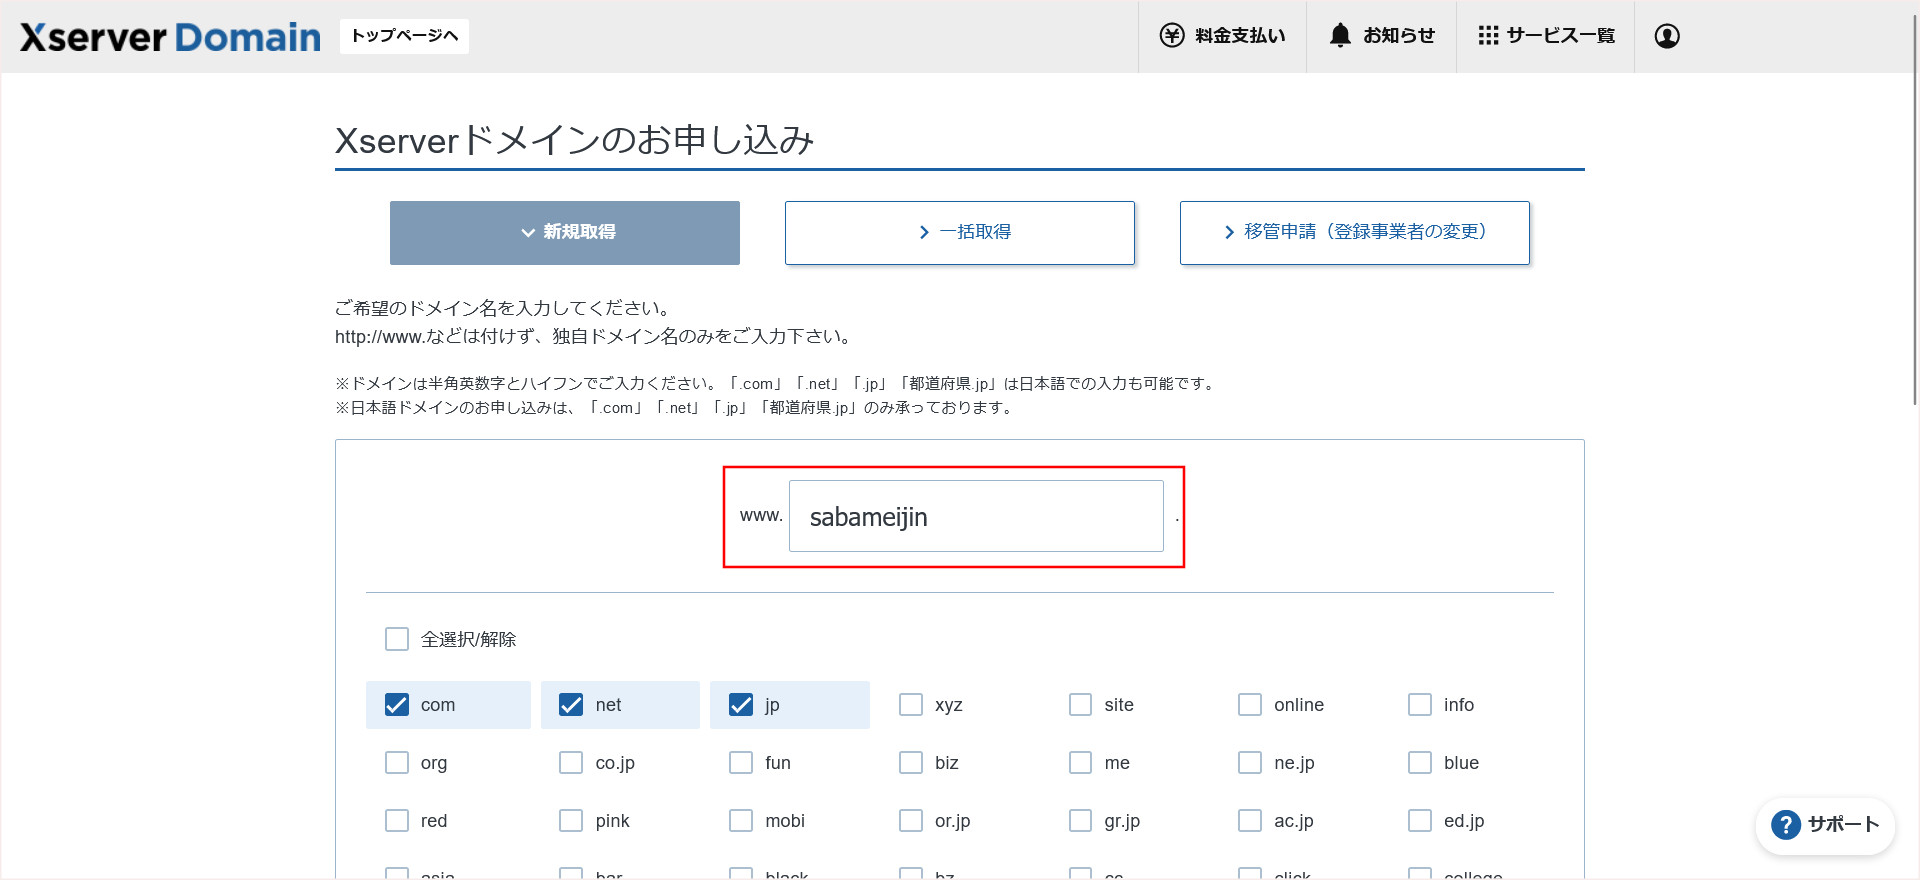This screenshot has width=1920, height=880.
Task: Check the ne.jp domain checkbox
Action: click(x=1250, y=763)
